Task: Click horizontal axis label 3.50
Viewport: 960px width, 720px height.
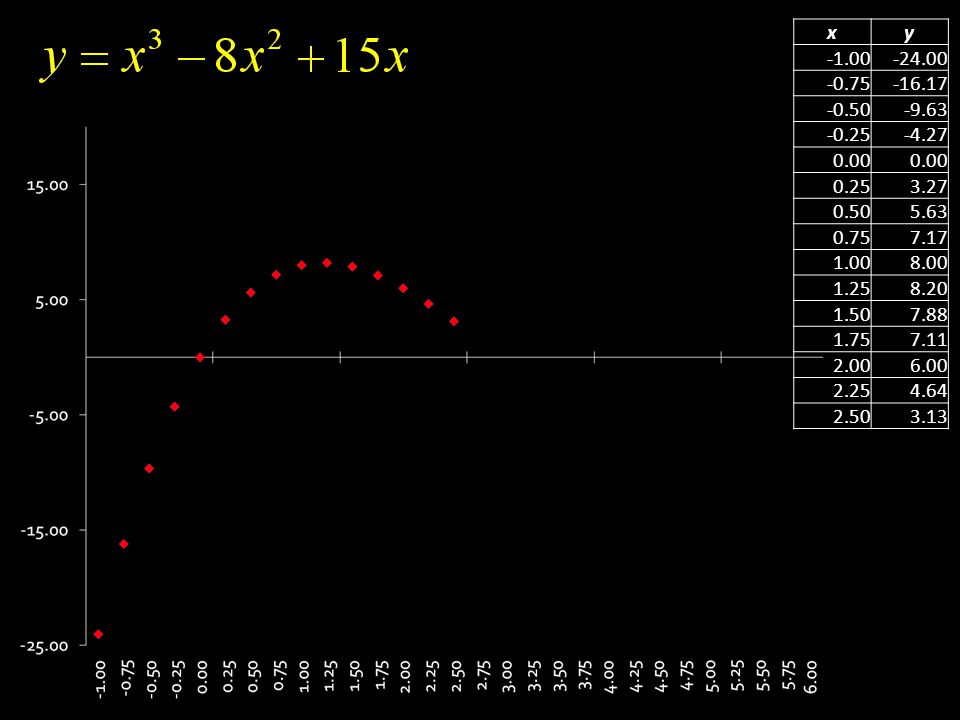Action: coord(560,676)
